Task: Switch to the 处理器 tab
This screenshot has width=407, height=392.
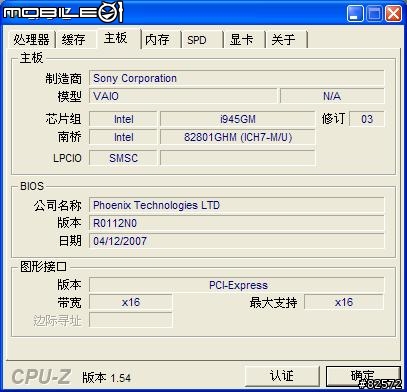Action: click(x=31, y=40)
